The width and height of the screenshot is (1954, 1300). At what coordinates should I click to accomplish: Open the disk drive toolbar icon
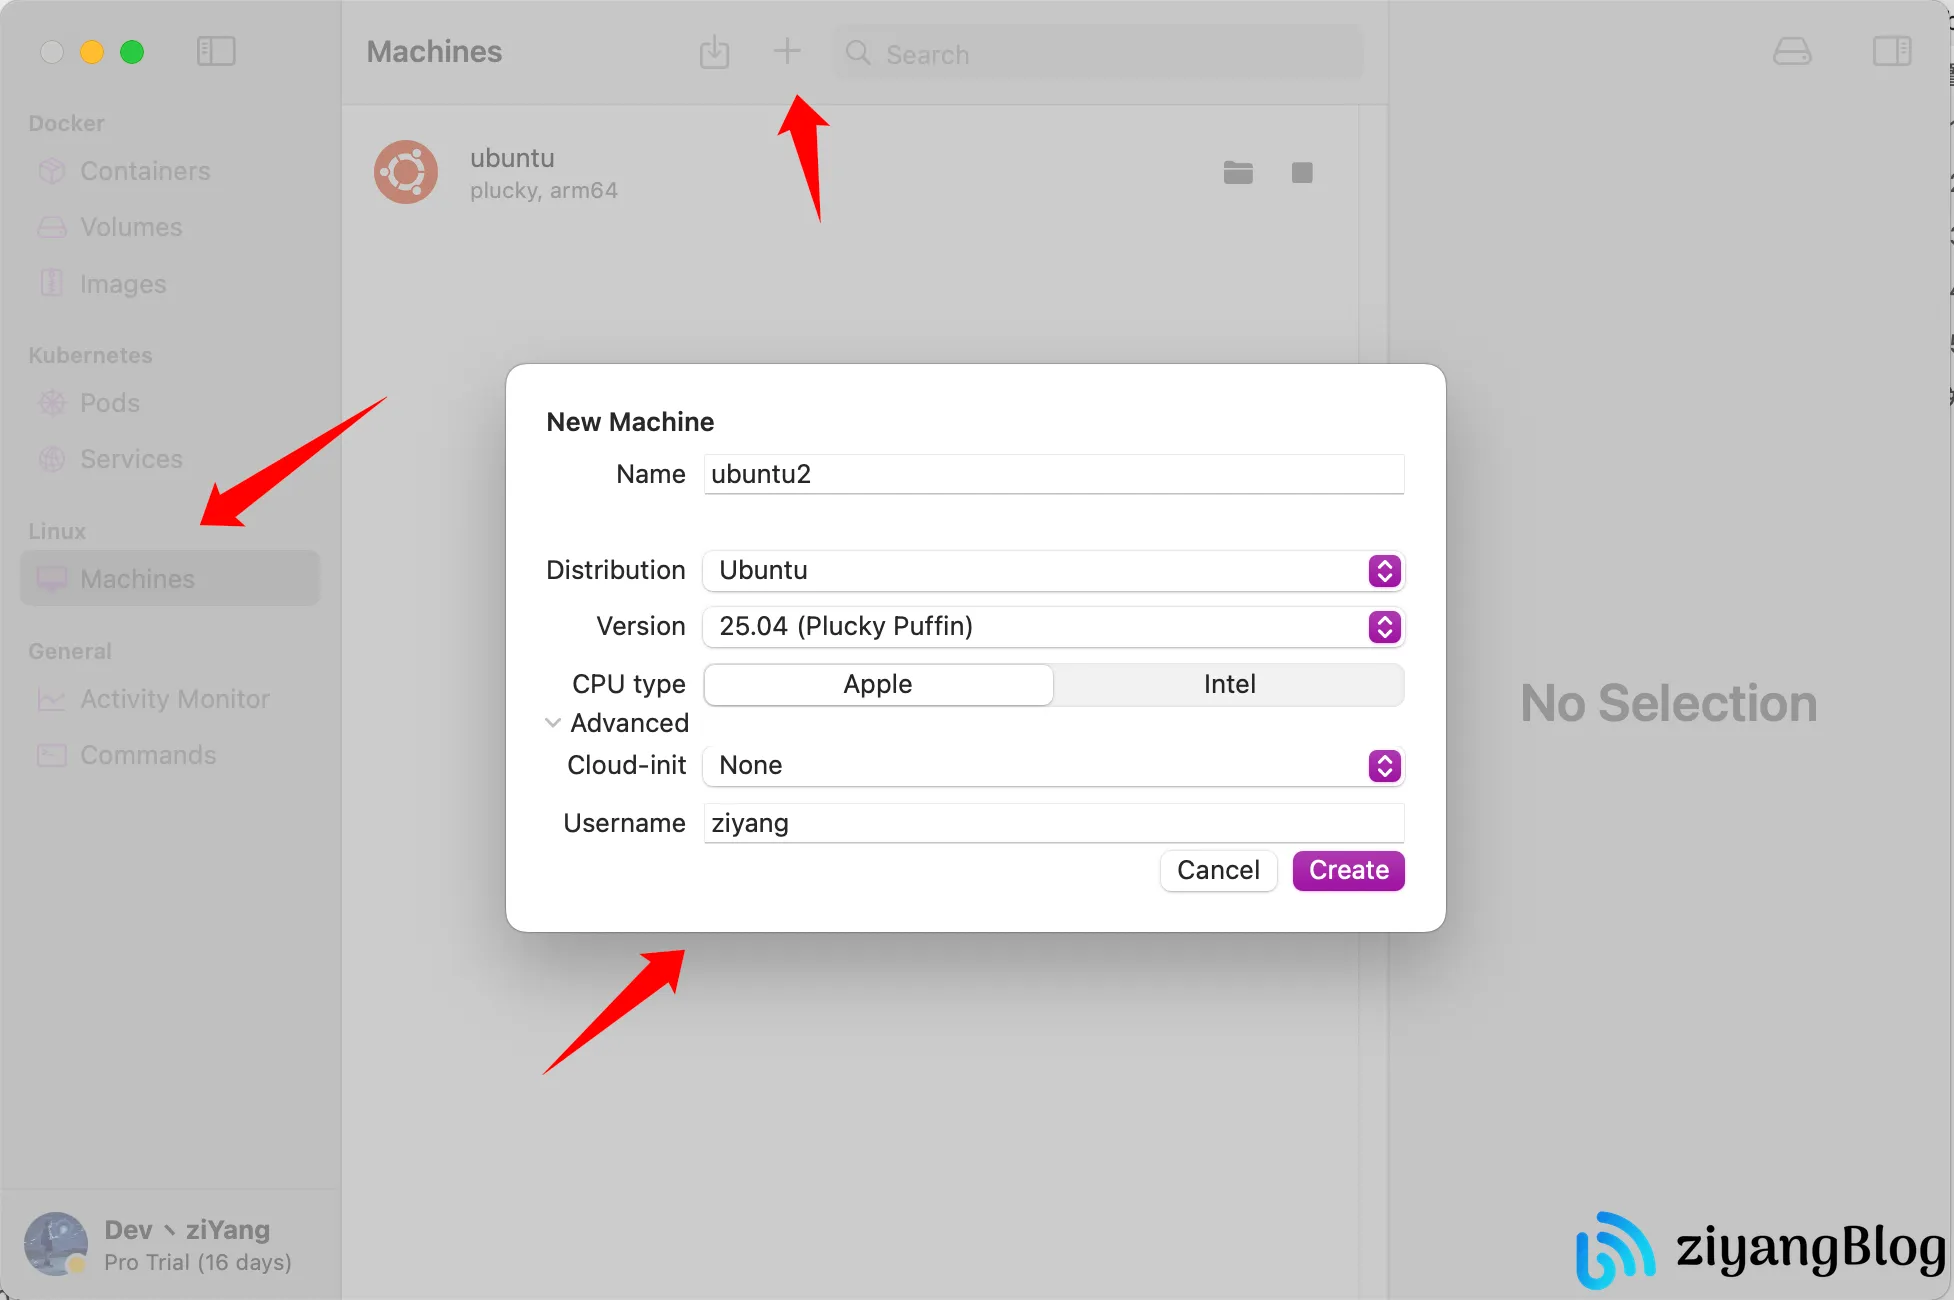coord(1791,51)
